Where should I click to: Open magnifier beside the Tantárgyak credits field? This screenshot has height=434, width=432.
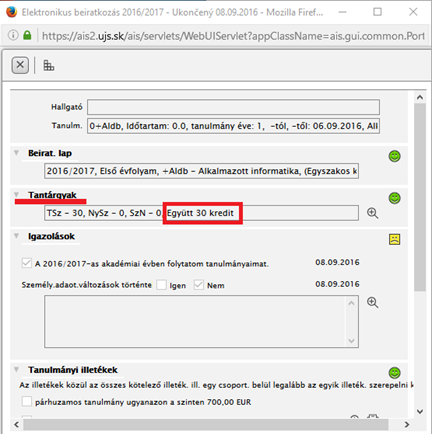[372, 213]
